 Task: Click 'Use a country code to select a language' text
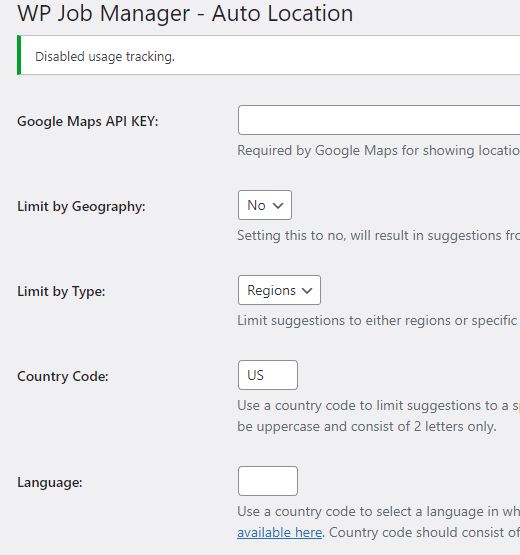(378, 511)
